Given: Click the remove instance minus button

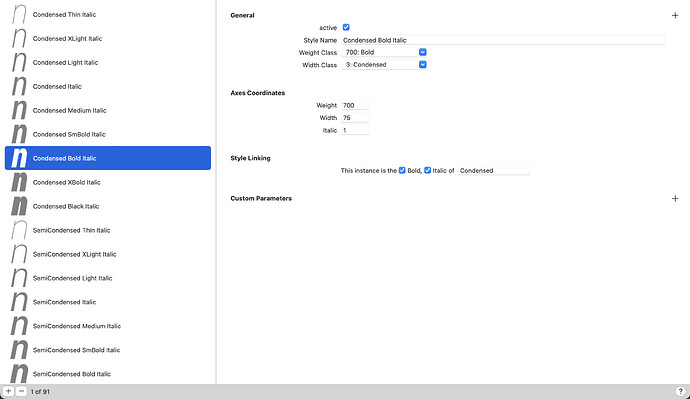Looking at the screenshot, I should click(x=21, y=391).
